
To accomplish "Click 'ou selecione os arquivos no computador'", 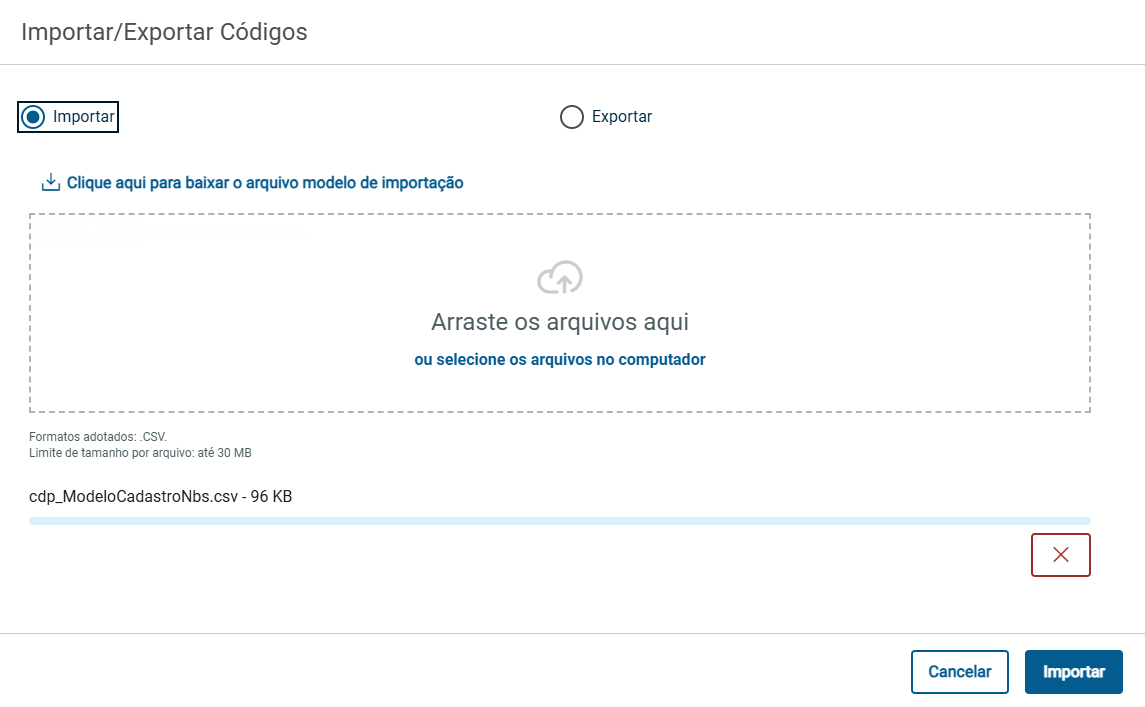I will 560,360.
